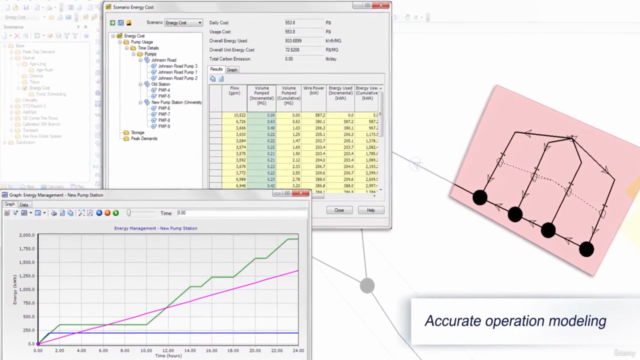This screenshot has width=640, height=360.
Task: Switch to Graph tab in Energy Cost window
Action: (x=232, y=70)
